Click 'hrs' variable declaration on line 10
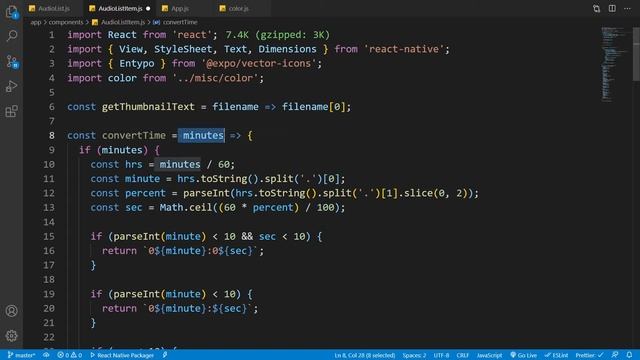This screenshot has width=640, height=360. 133,164
